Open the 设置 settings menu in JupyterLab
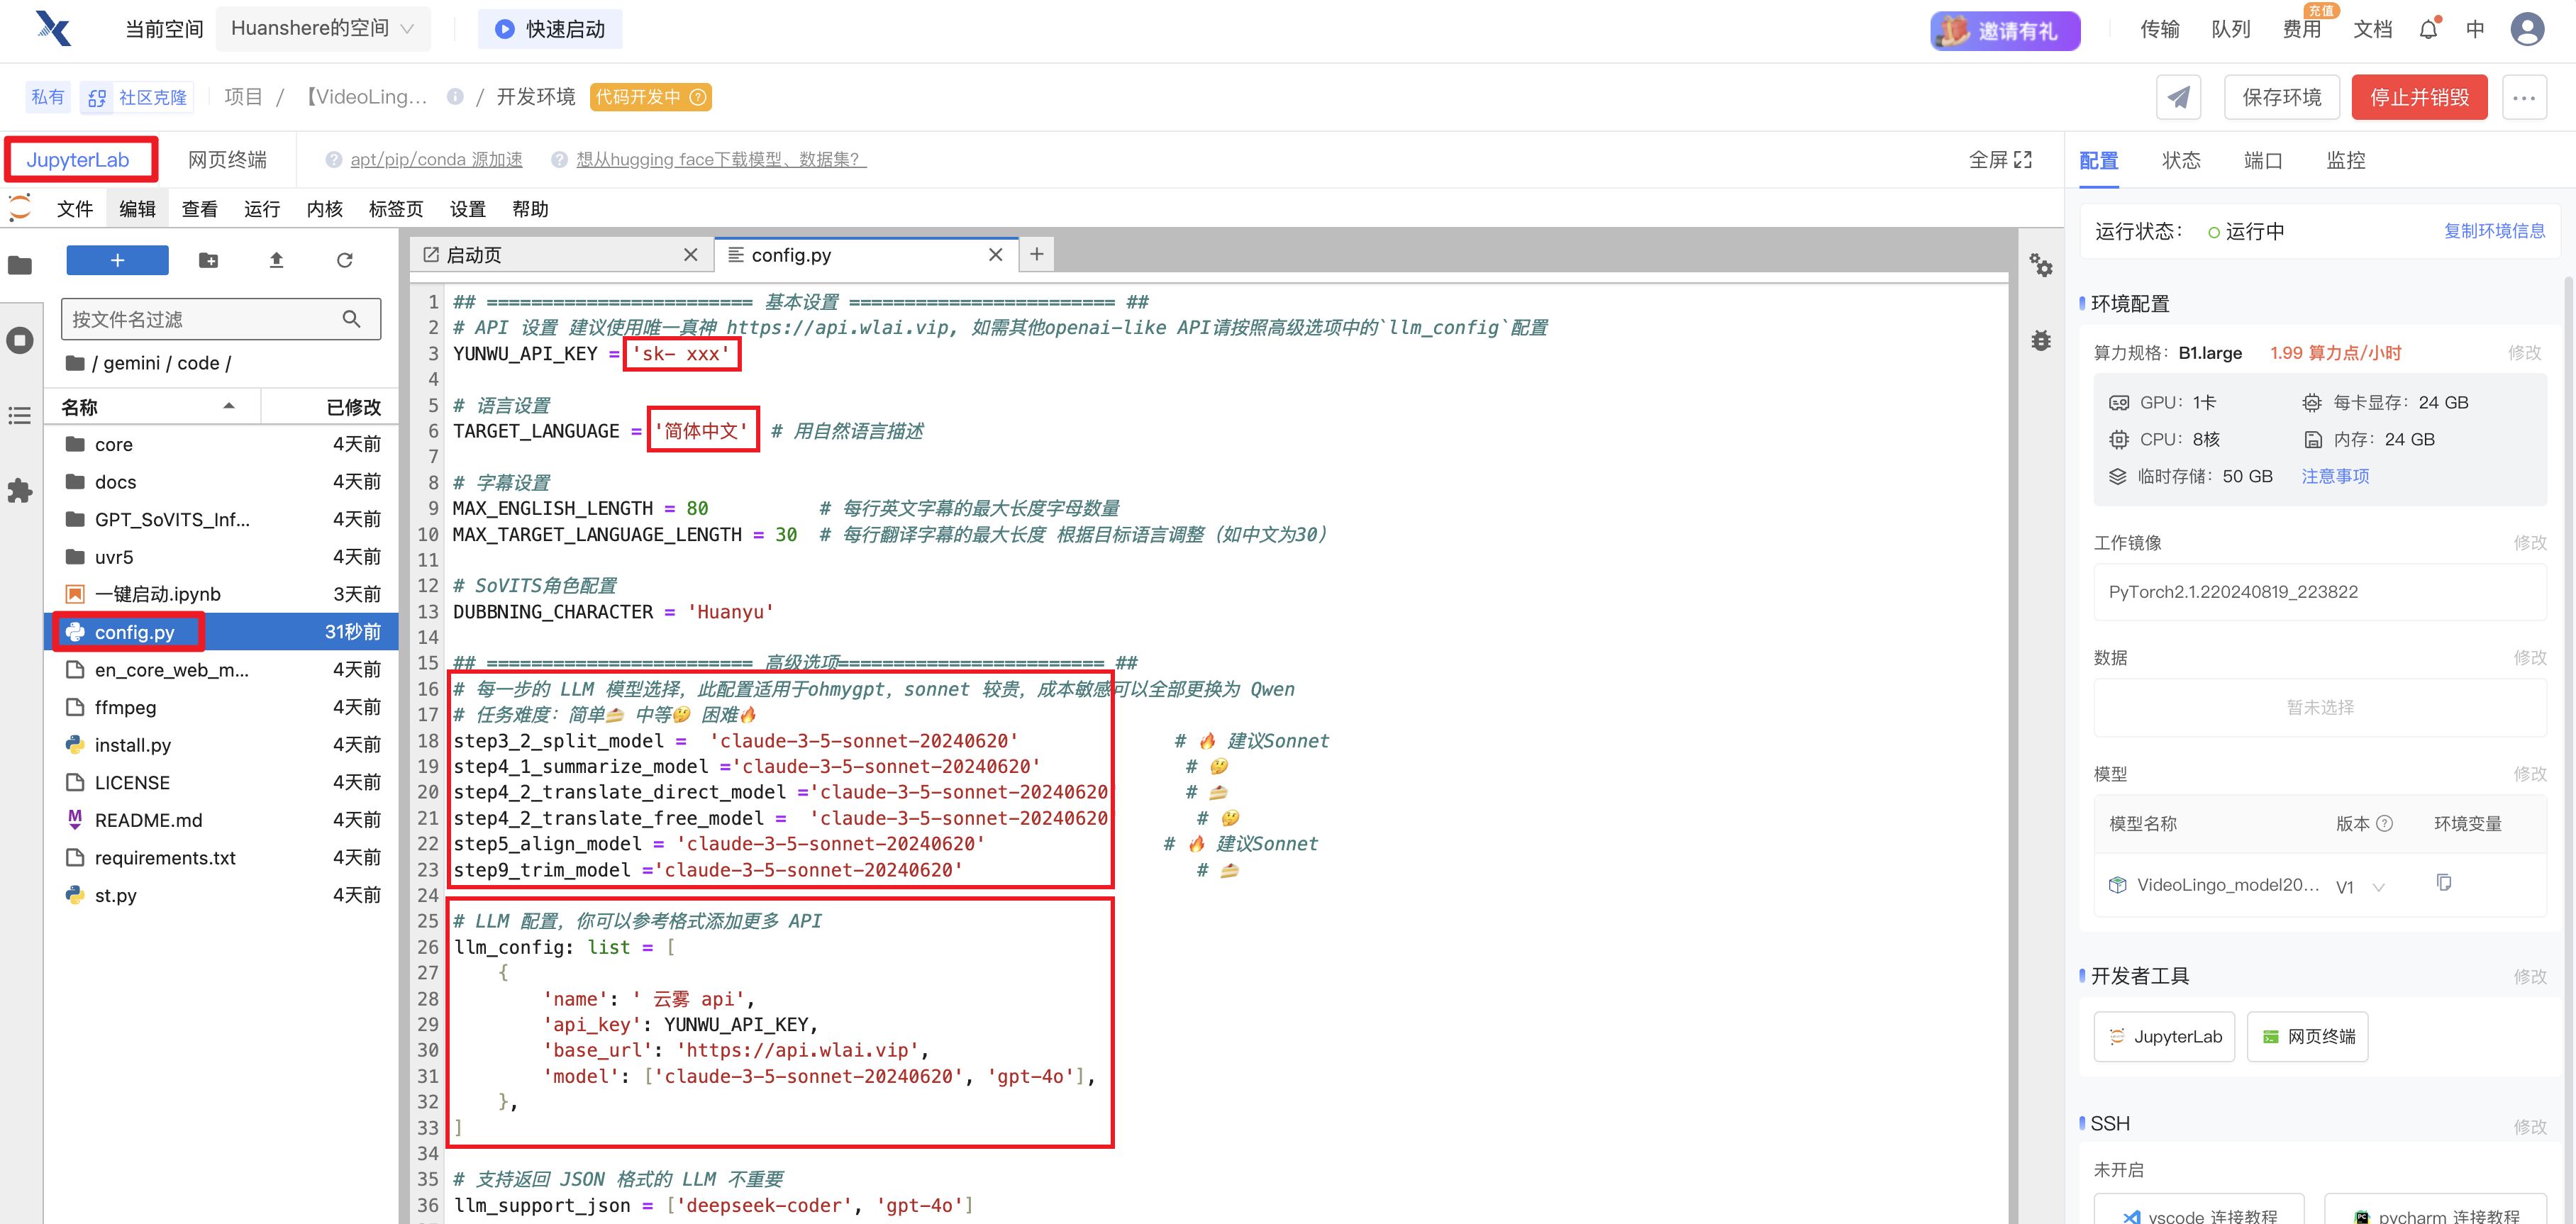The image size is (2576, 1224). pos(467,209)
